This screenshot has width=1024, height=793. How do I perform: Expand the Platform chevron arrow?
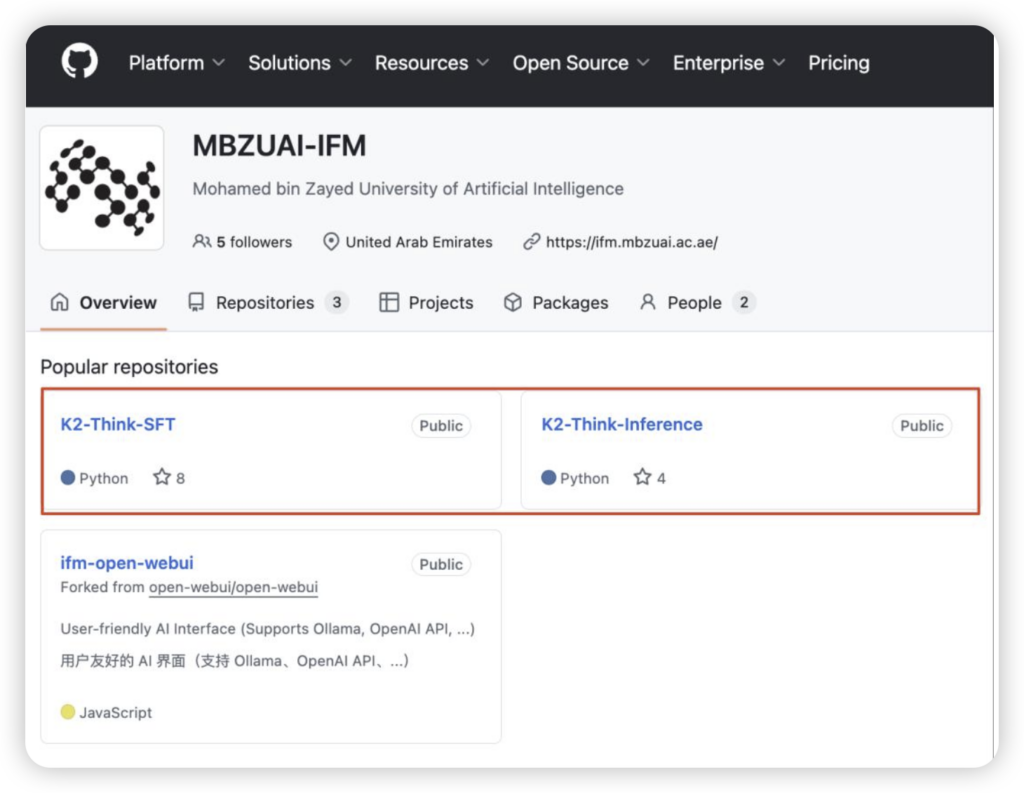tap(219, 63)
